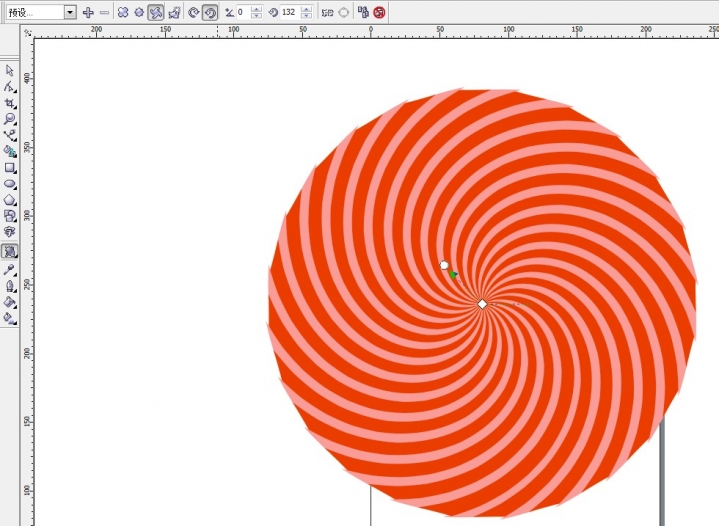
Task: Click the Delete Preset minus button
Action: point(104,12)
